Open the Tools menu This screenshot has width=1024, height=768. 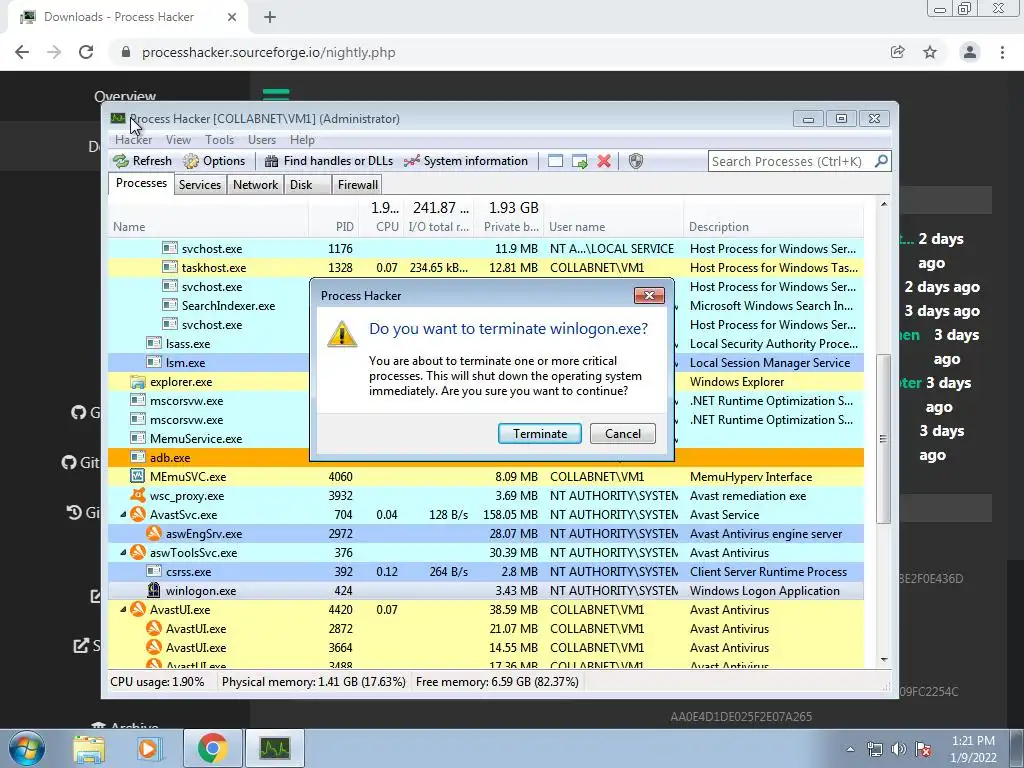pos(219,140)
